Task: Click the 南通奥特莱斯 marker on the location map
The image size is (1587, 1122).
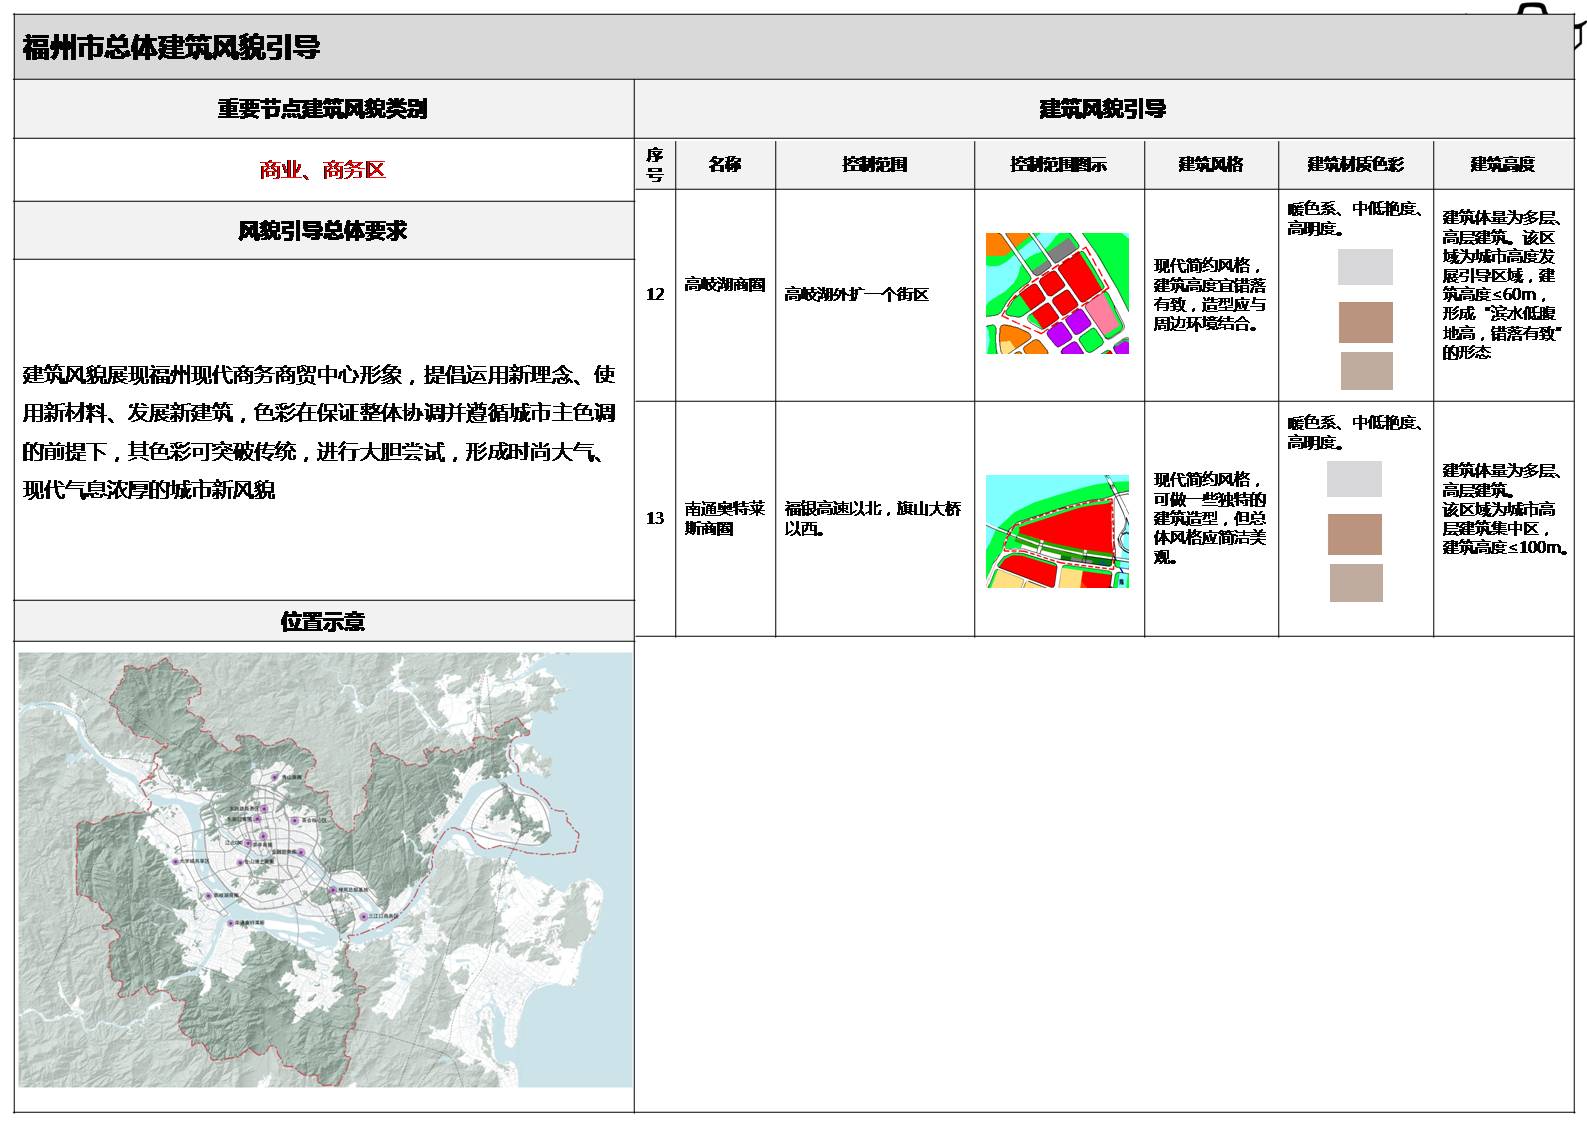Action: (232, 924)
